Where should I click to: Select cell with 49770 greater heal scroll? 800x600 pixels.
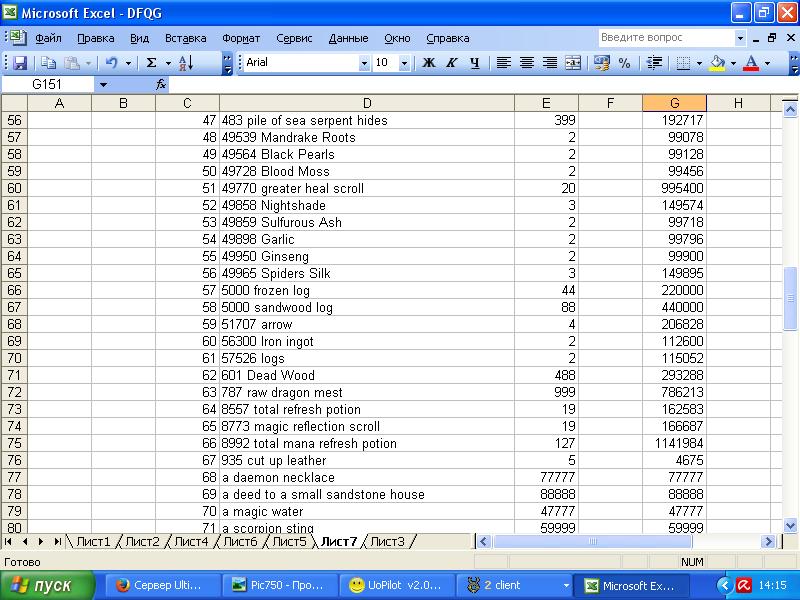pos(367,188)
